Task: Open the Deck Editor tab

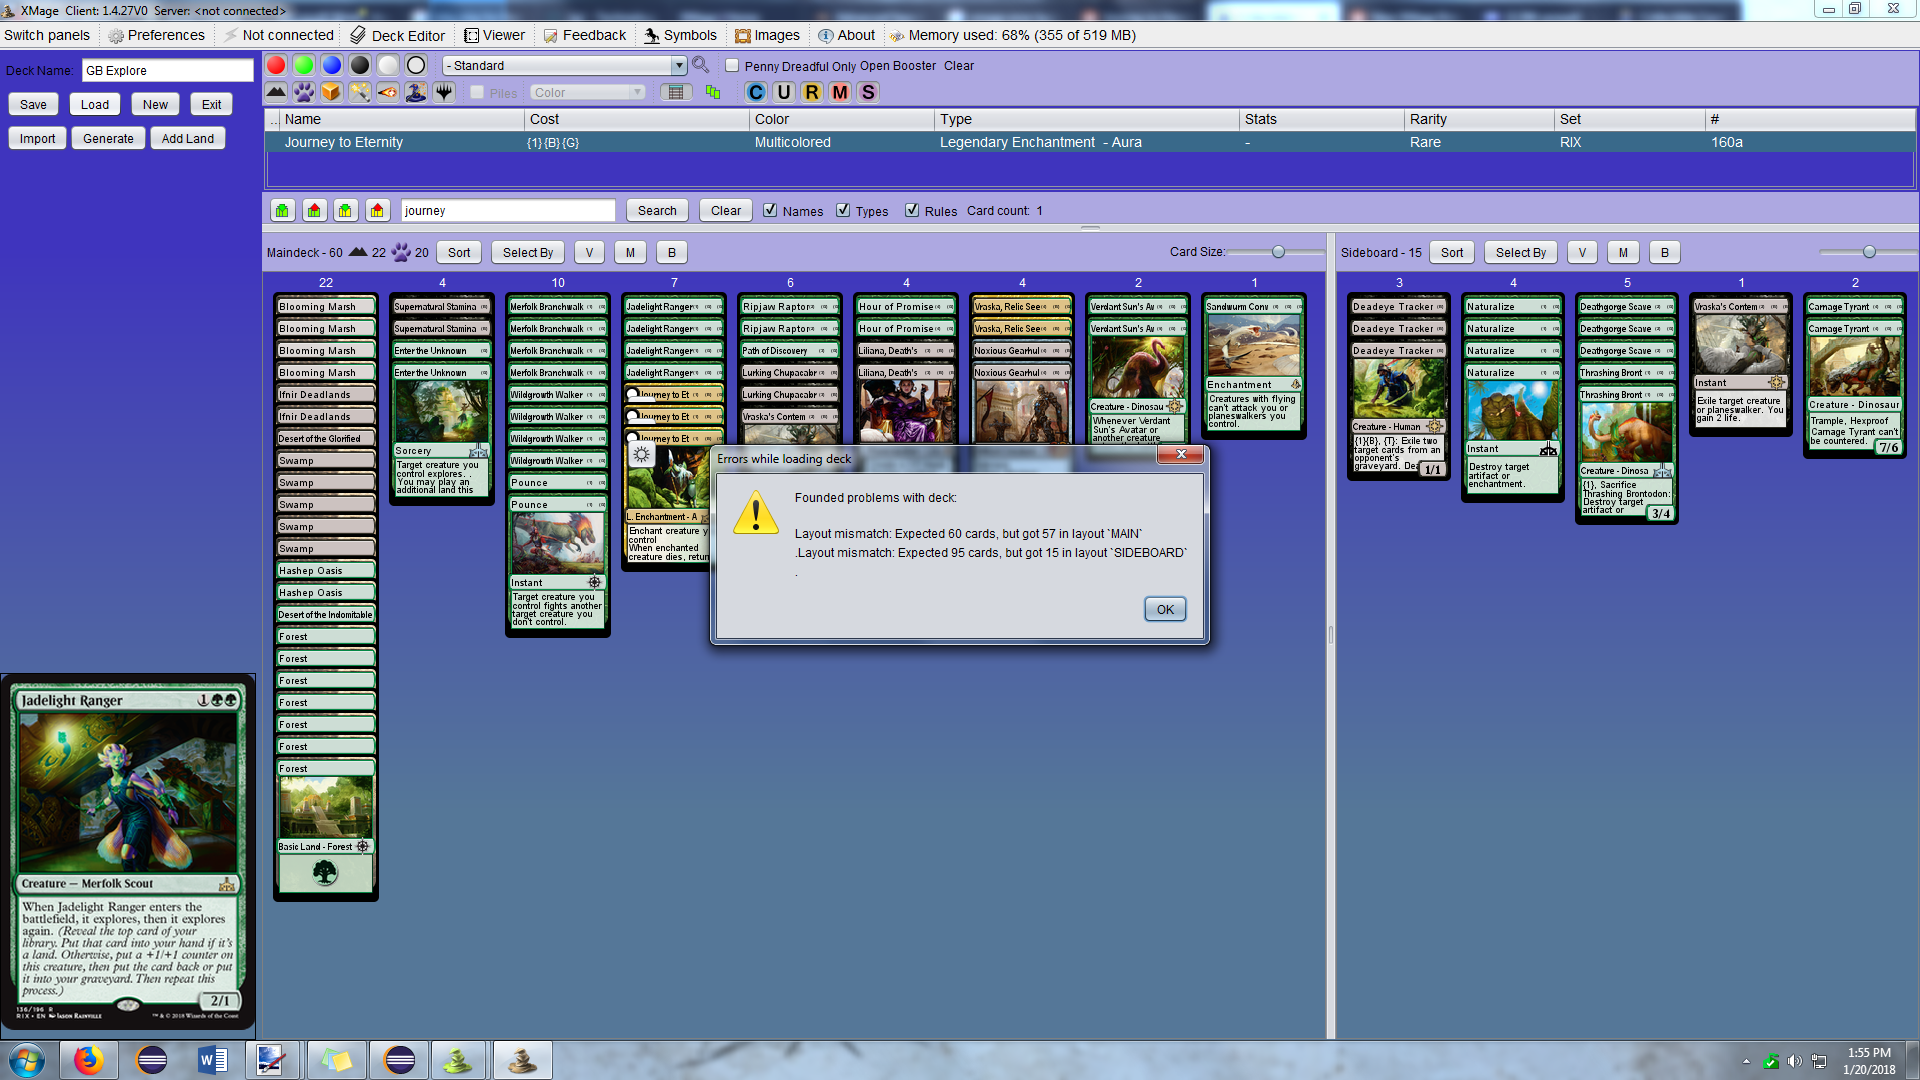Action: pos(398,35)
